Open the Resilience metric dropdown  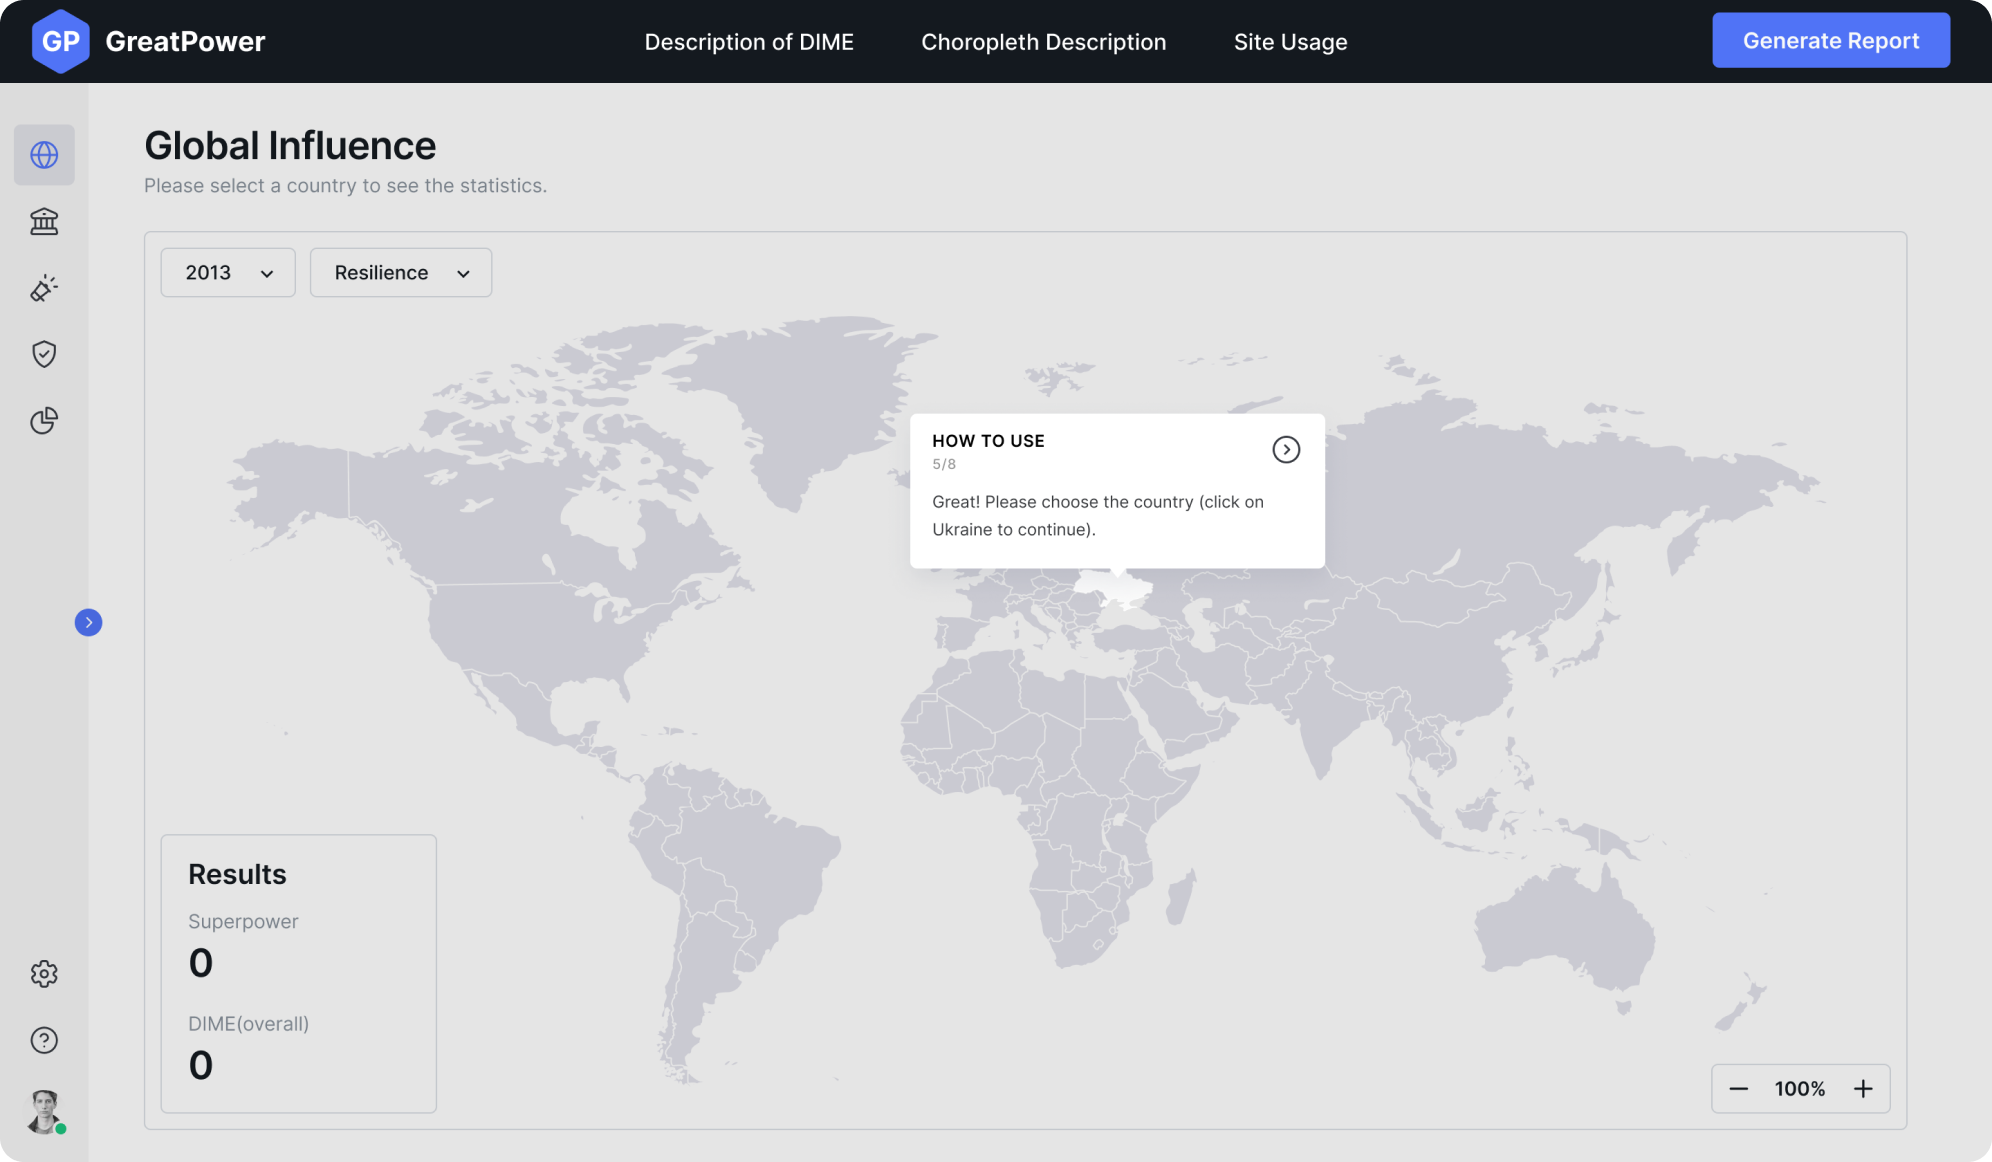point(400,272)
